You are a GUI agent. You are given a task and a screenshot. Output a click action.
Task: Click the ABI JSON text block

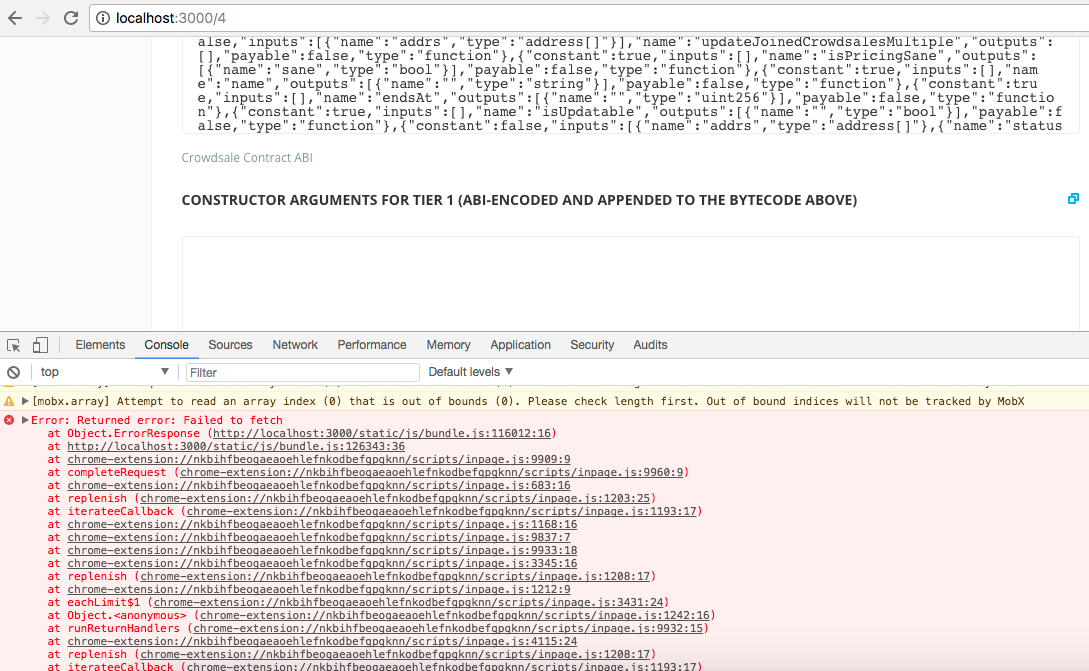pos(631,84)
